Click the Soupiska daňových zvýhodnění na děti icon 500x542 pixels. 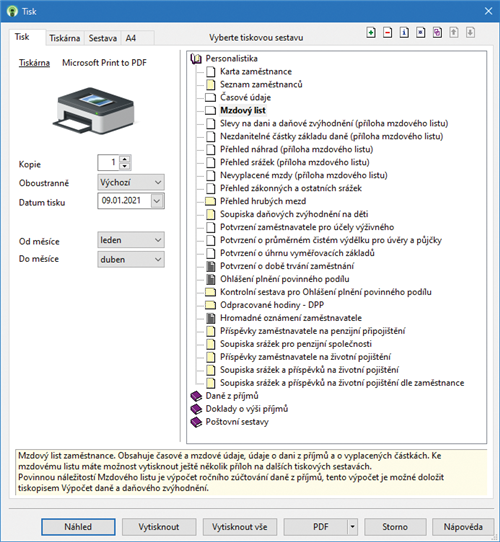[210, 214]
